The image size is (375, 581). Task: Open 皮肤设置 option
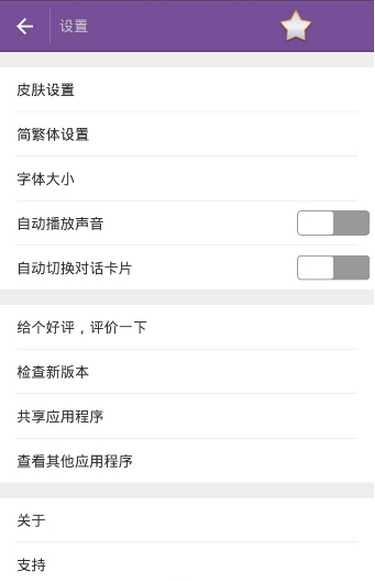click(187, 90)
